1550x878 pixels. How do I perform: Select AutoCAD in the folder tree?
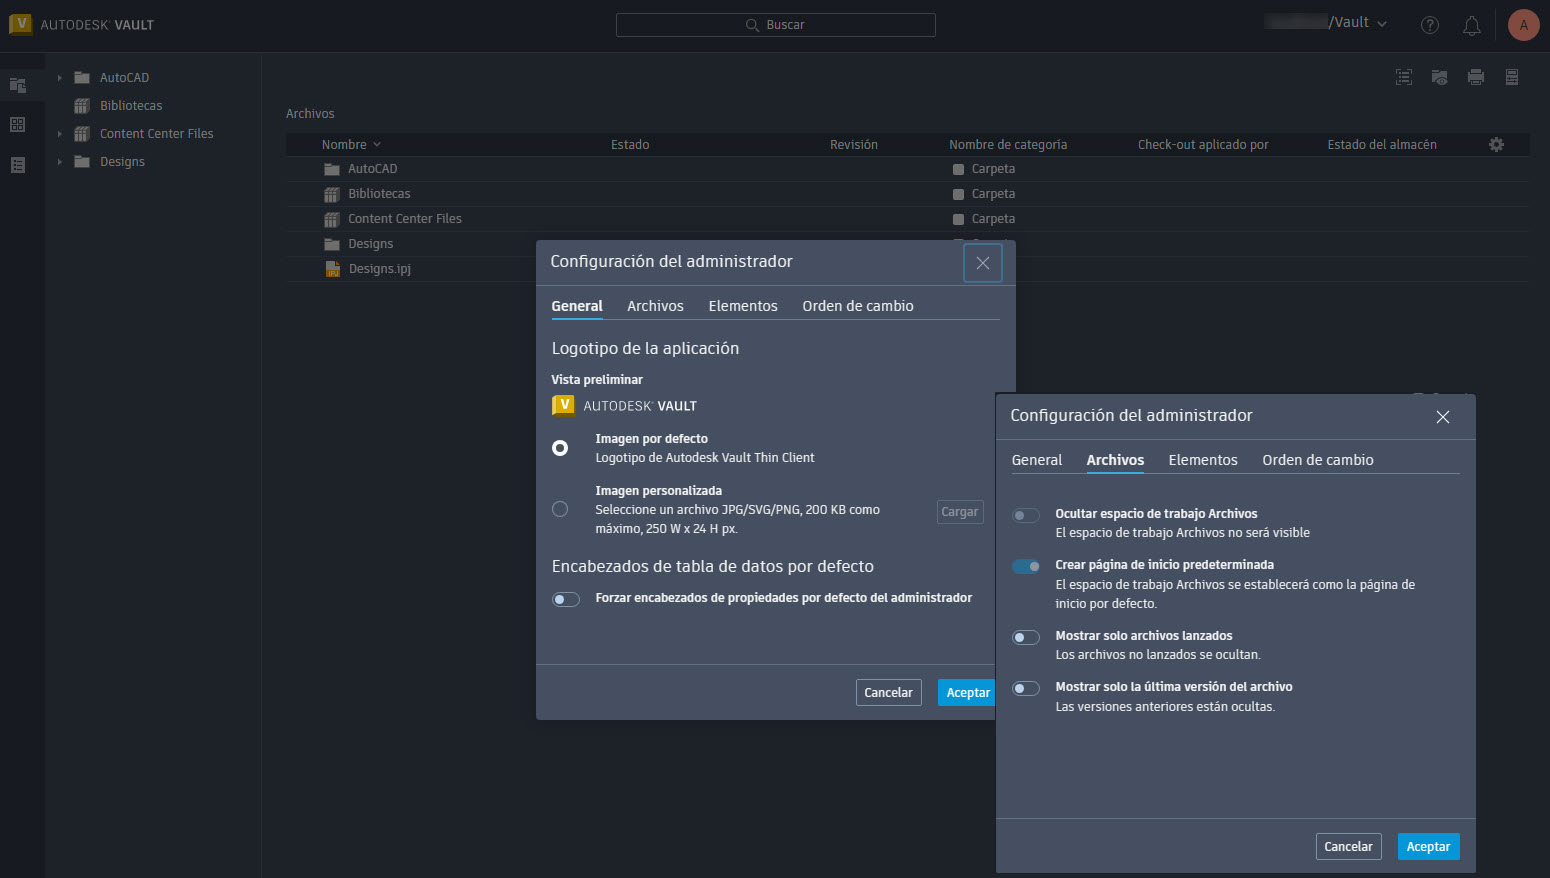click(x=124, y=78)
